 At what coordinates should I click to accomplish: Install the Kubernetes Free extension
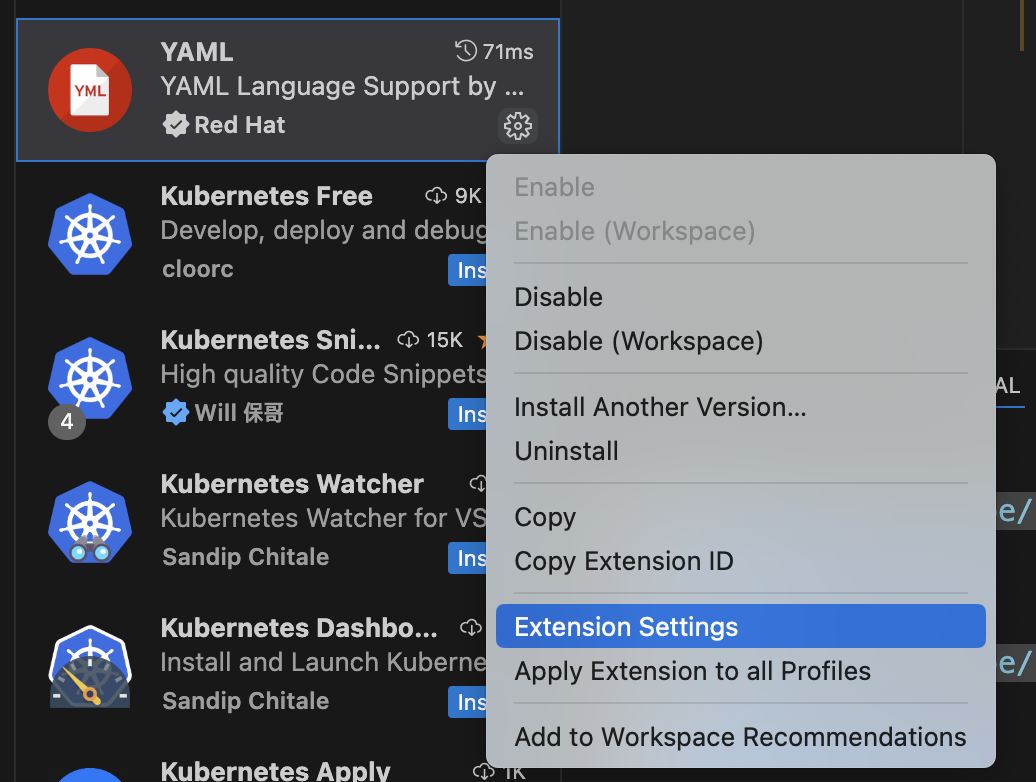click(468, 270)
